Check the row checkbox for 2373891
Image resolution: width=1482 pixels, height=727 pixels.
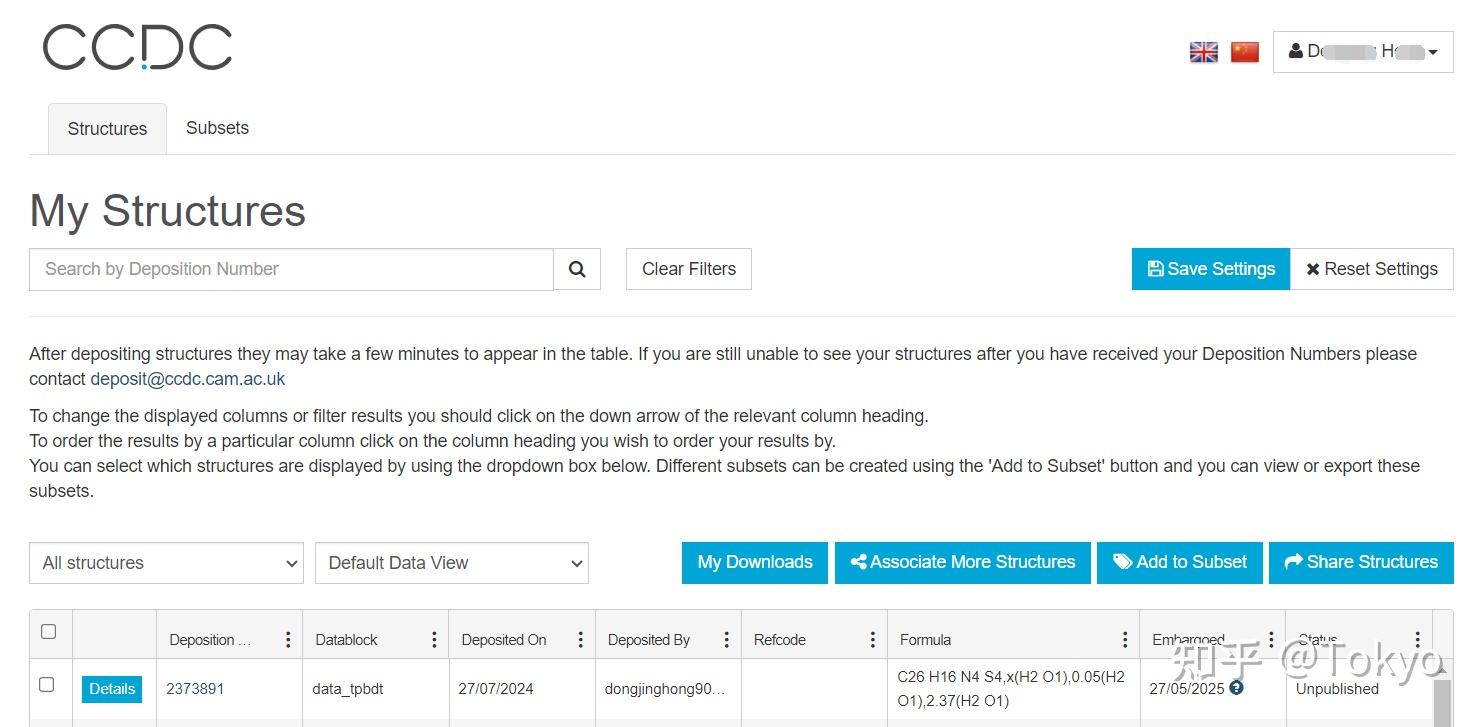click(46, 685)
